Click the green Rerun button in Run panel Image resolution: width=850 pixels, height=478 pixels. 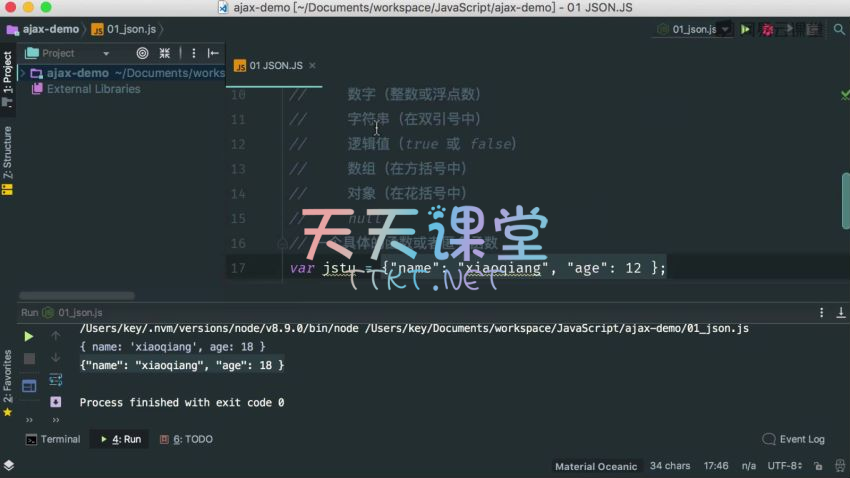pyautogui.click(x=29, y=337)
